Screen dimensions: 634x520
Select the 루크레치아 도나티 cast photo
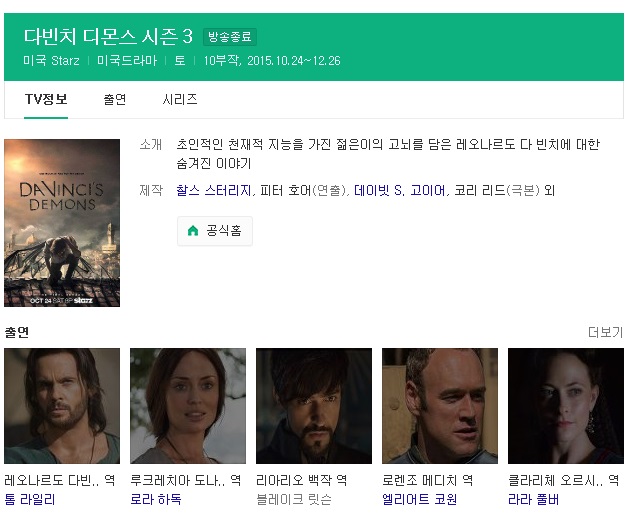coord(188,406)
